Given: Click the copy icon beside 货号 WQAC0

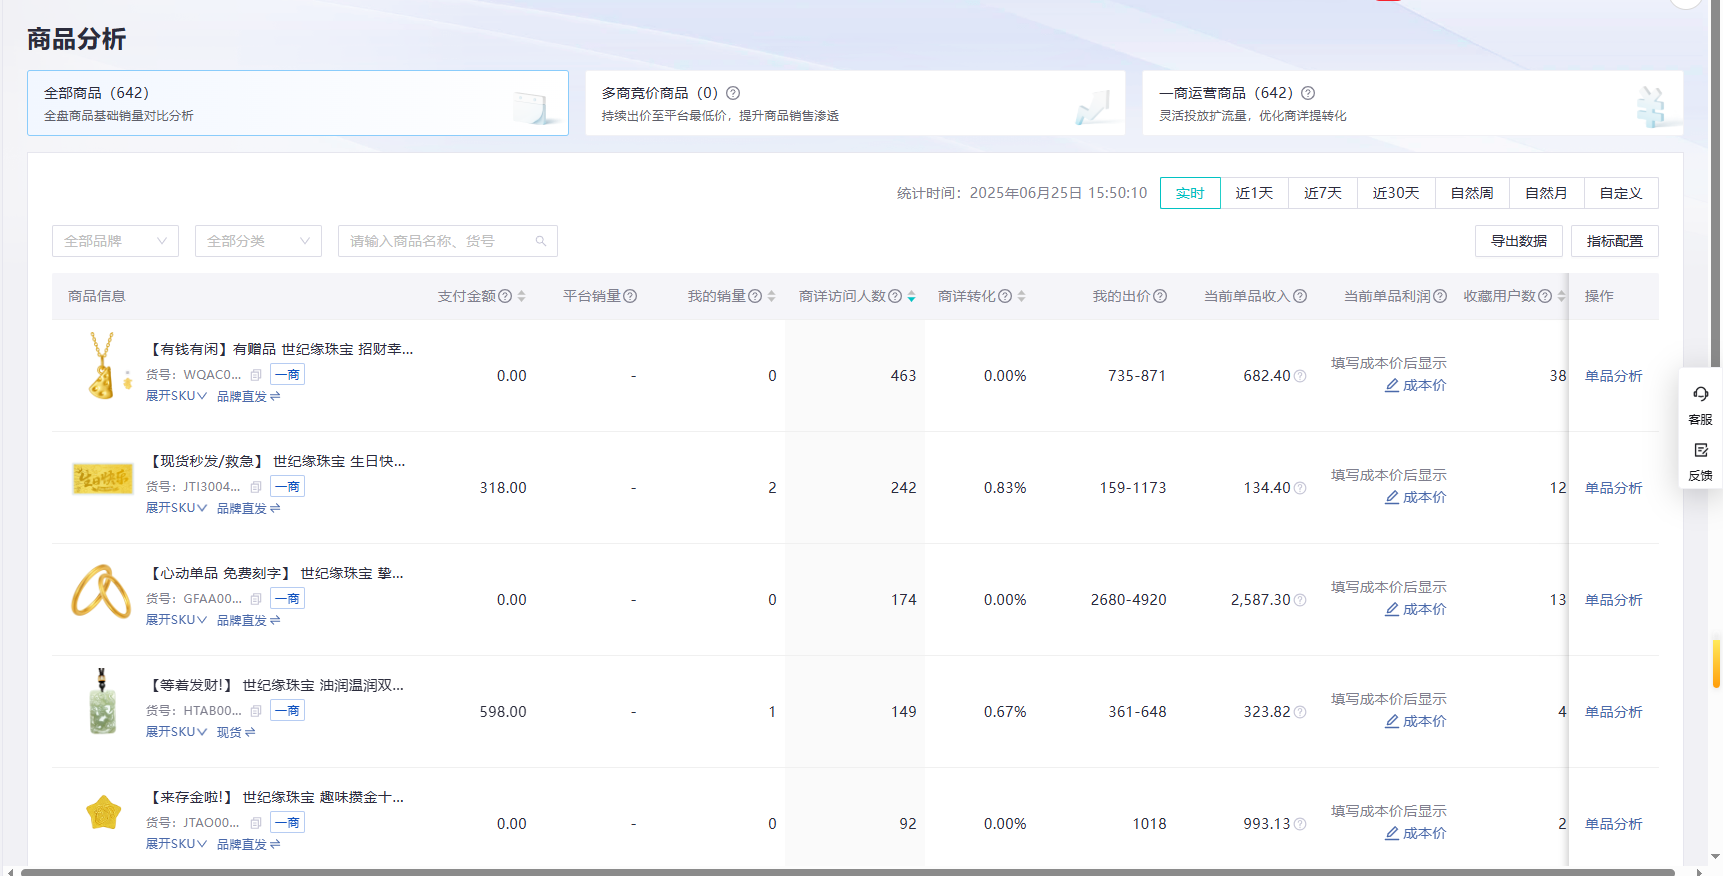Looking at the screenshot, I should pyautogui.click(x=256, y=375).
